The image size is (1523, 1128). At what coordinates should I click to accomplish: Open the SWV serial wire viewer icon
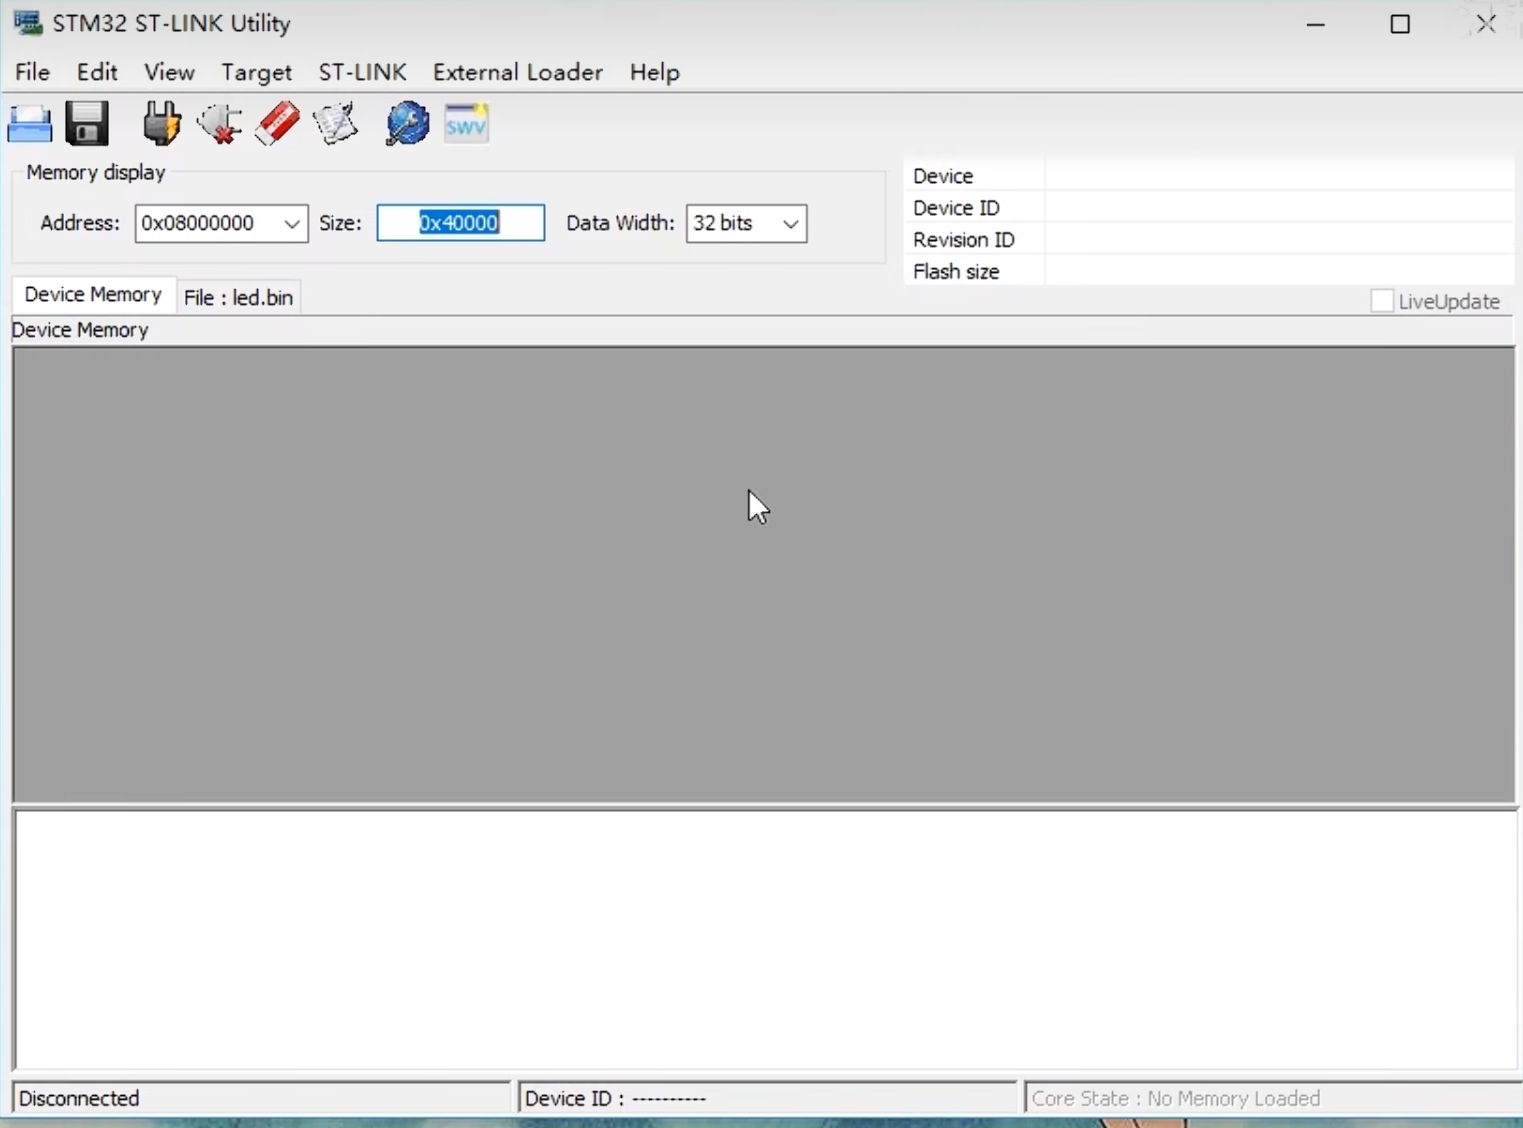tap(466, 124)
